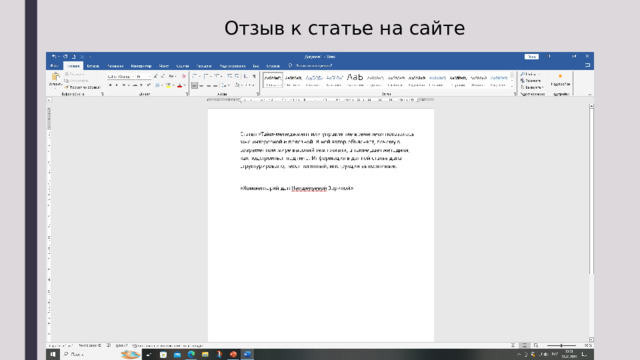Select the Format Painter tool
The image size is (640, 360).
82,87
